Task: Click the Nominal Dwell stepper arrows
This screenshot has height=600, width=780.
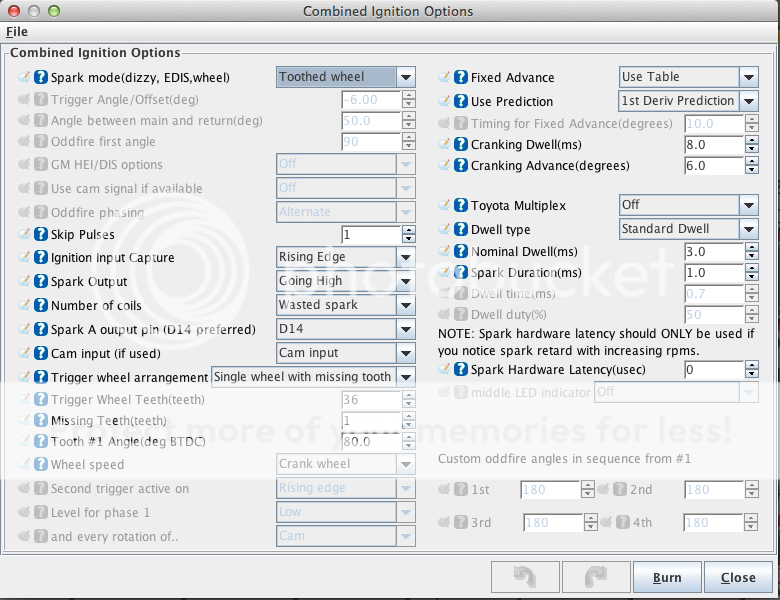Action: [752, 251]
